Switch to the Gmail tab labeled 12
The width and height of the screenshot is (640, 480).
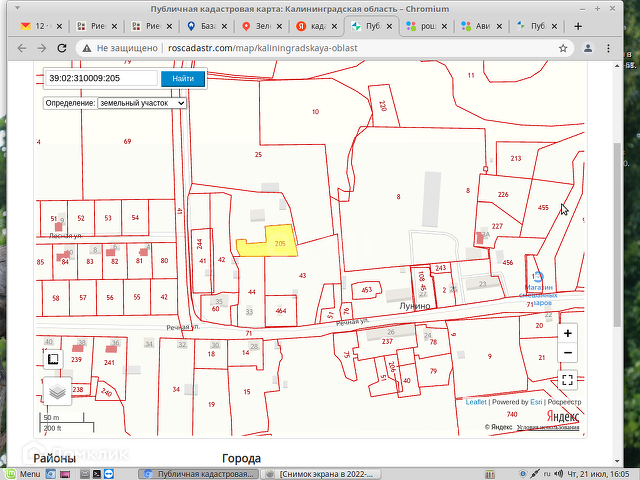tap(36, 25)
